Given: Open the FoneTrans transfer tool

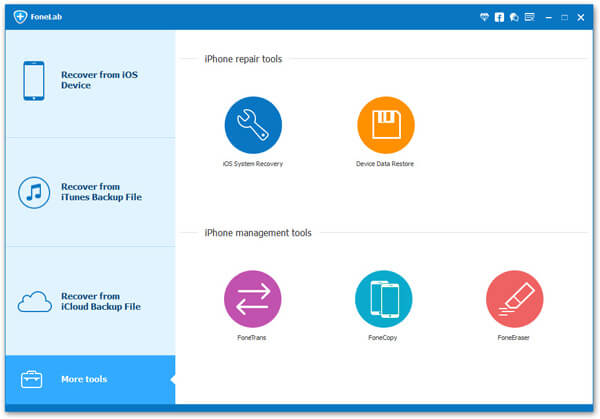Looking at the screenshot, I should click(x=253, y=299).
